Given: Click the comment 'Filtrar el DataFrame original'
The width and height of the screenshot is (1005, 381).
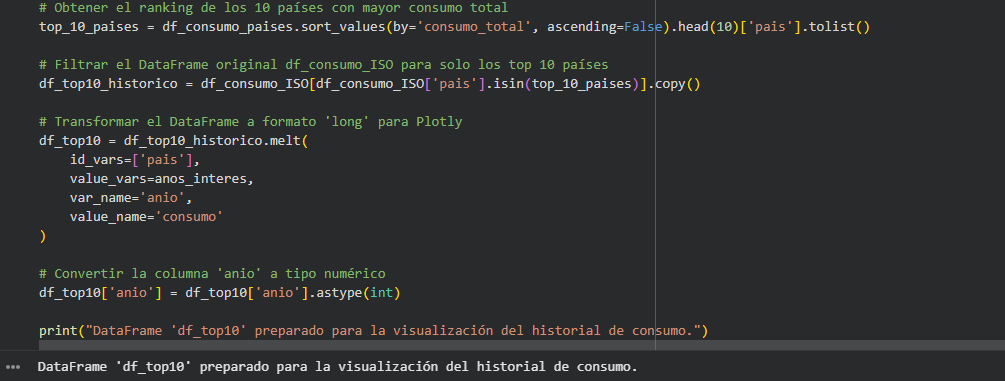Looking at the screenshot, I should pyautogui.click(x=324, y=65).
